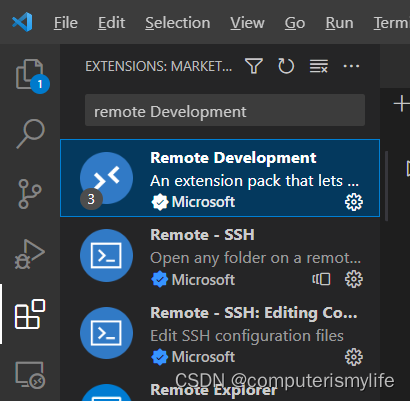
Task: Open the Run menu
Action: click(339, 23)
